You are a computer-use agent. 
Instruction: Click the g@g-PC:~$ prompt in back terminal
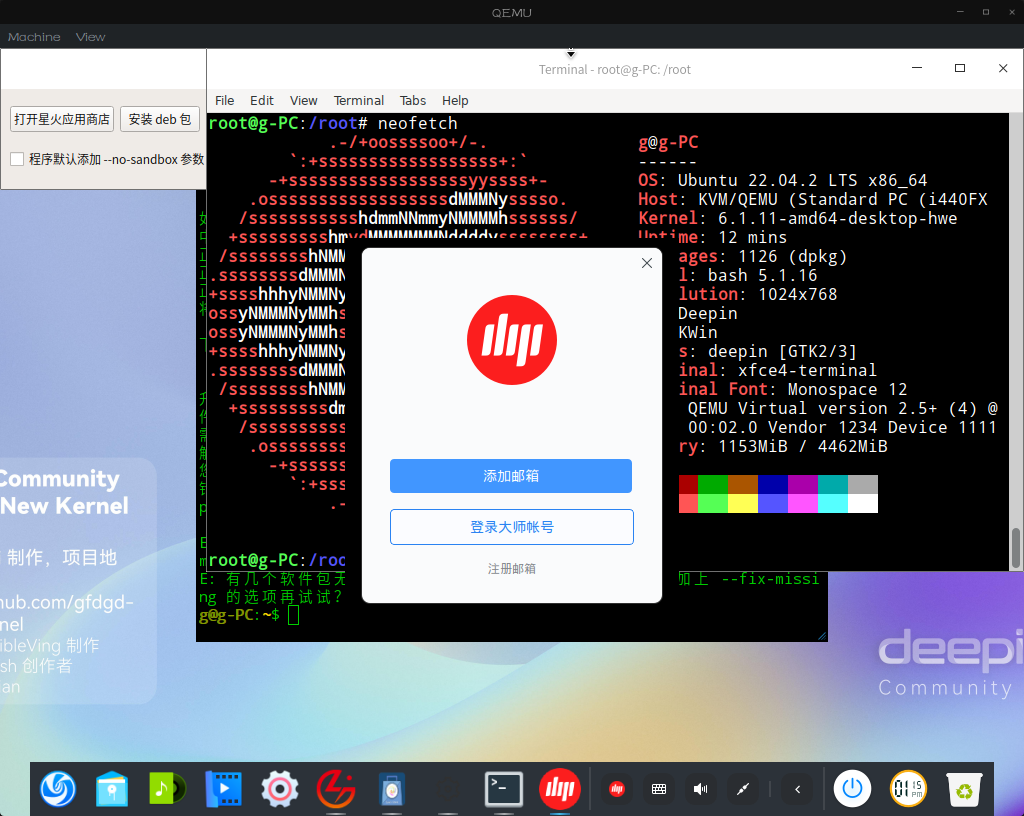239,615
